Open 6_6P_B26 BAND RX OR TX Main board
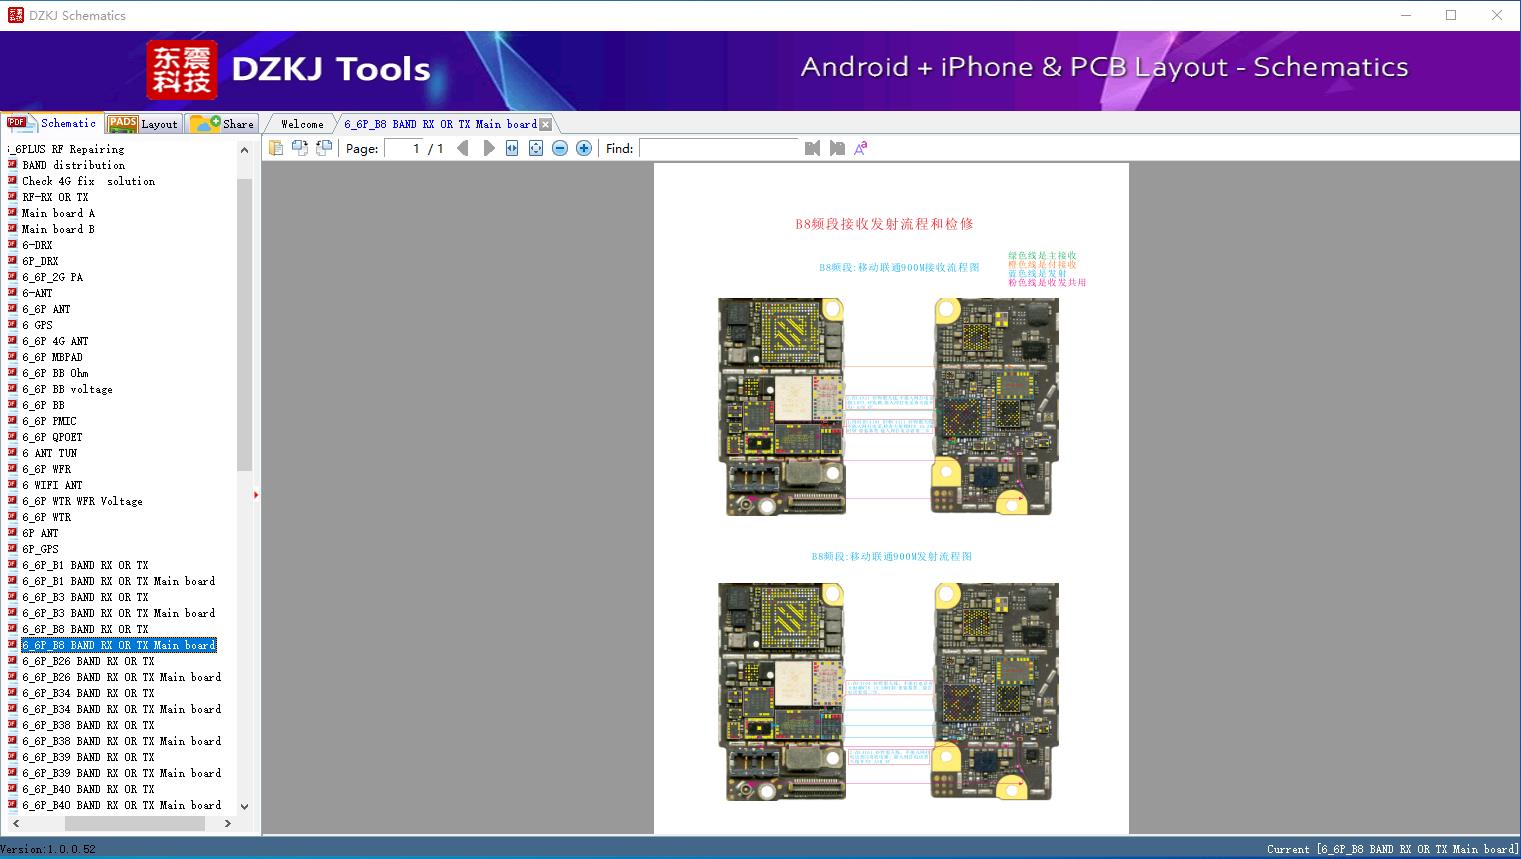Image resolution: width=1521 pixels, height=859 pixels. click(121, 677)
